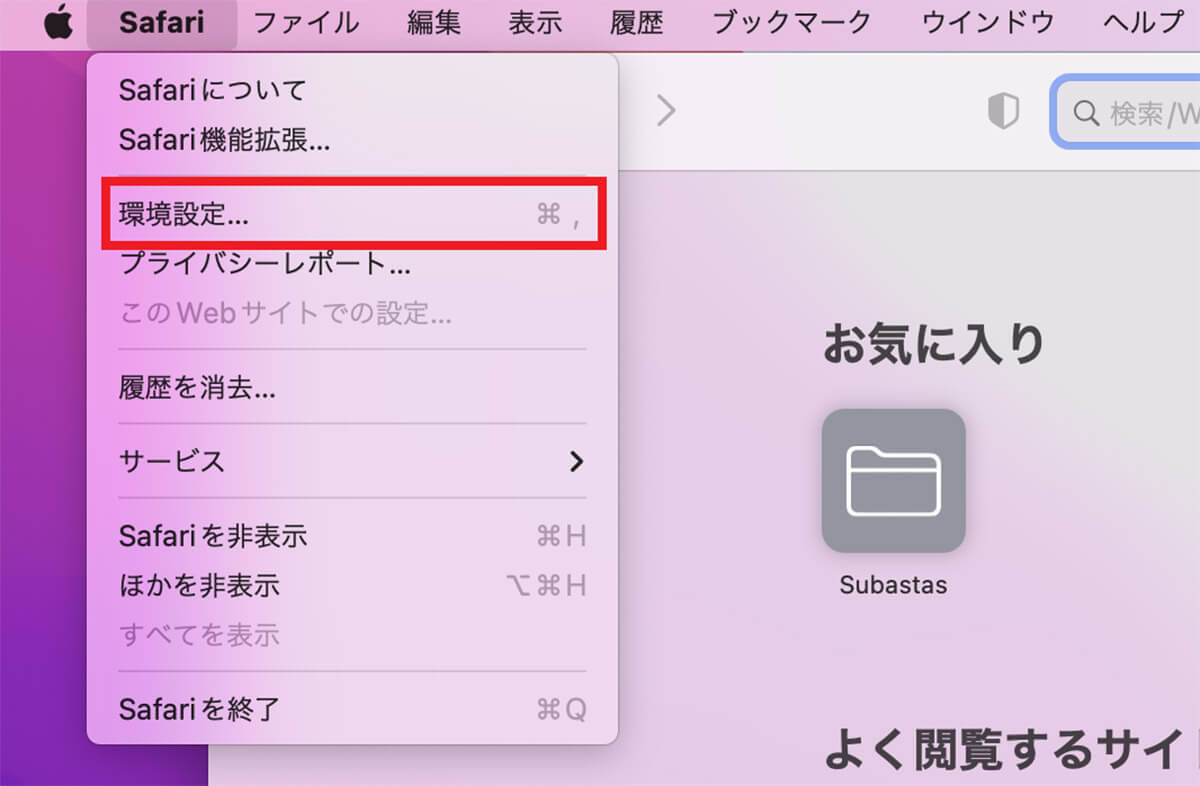Open the 履歴 menu

pos(637,22)
